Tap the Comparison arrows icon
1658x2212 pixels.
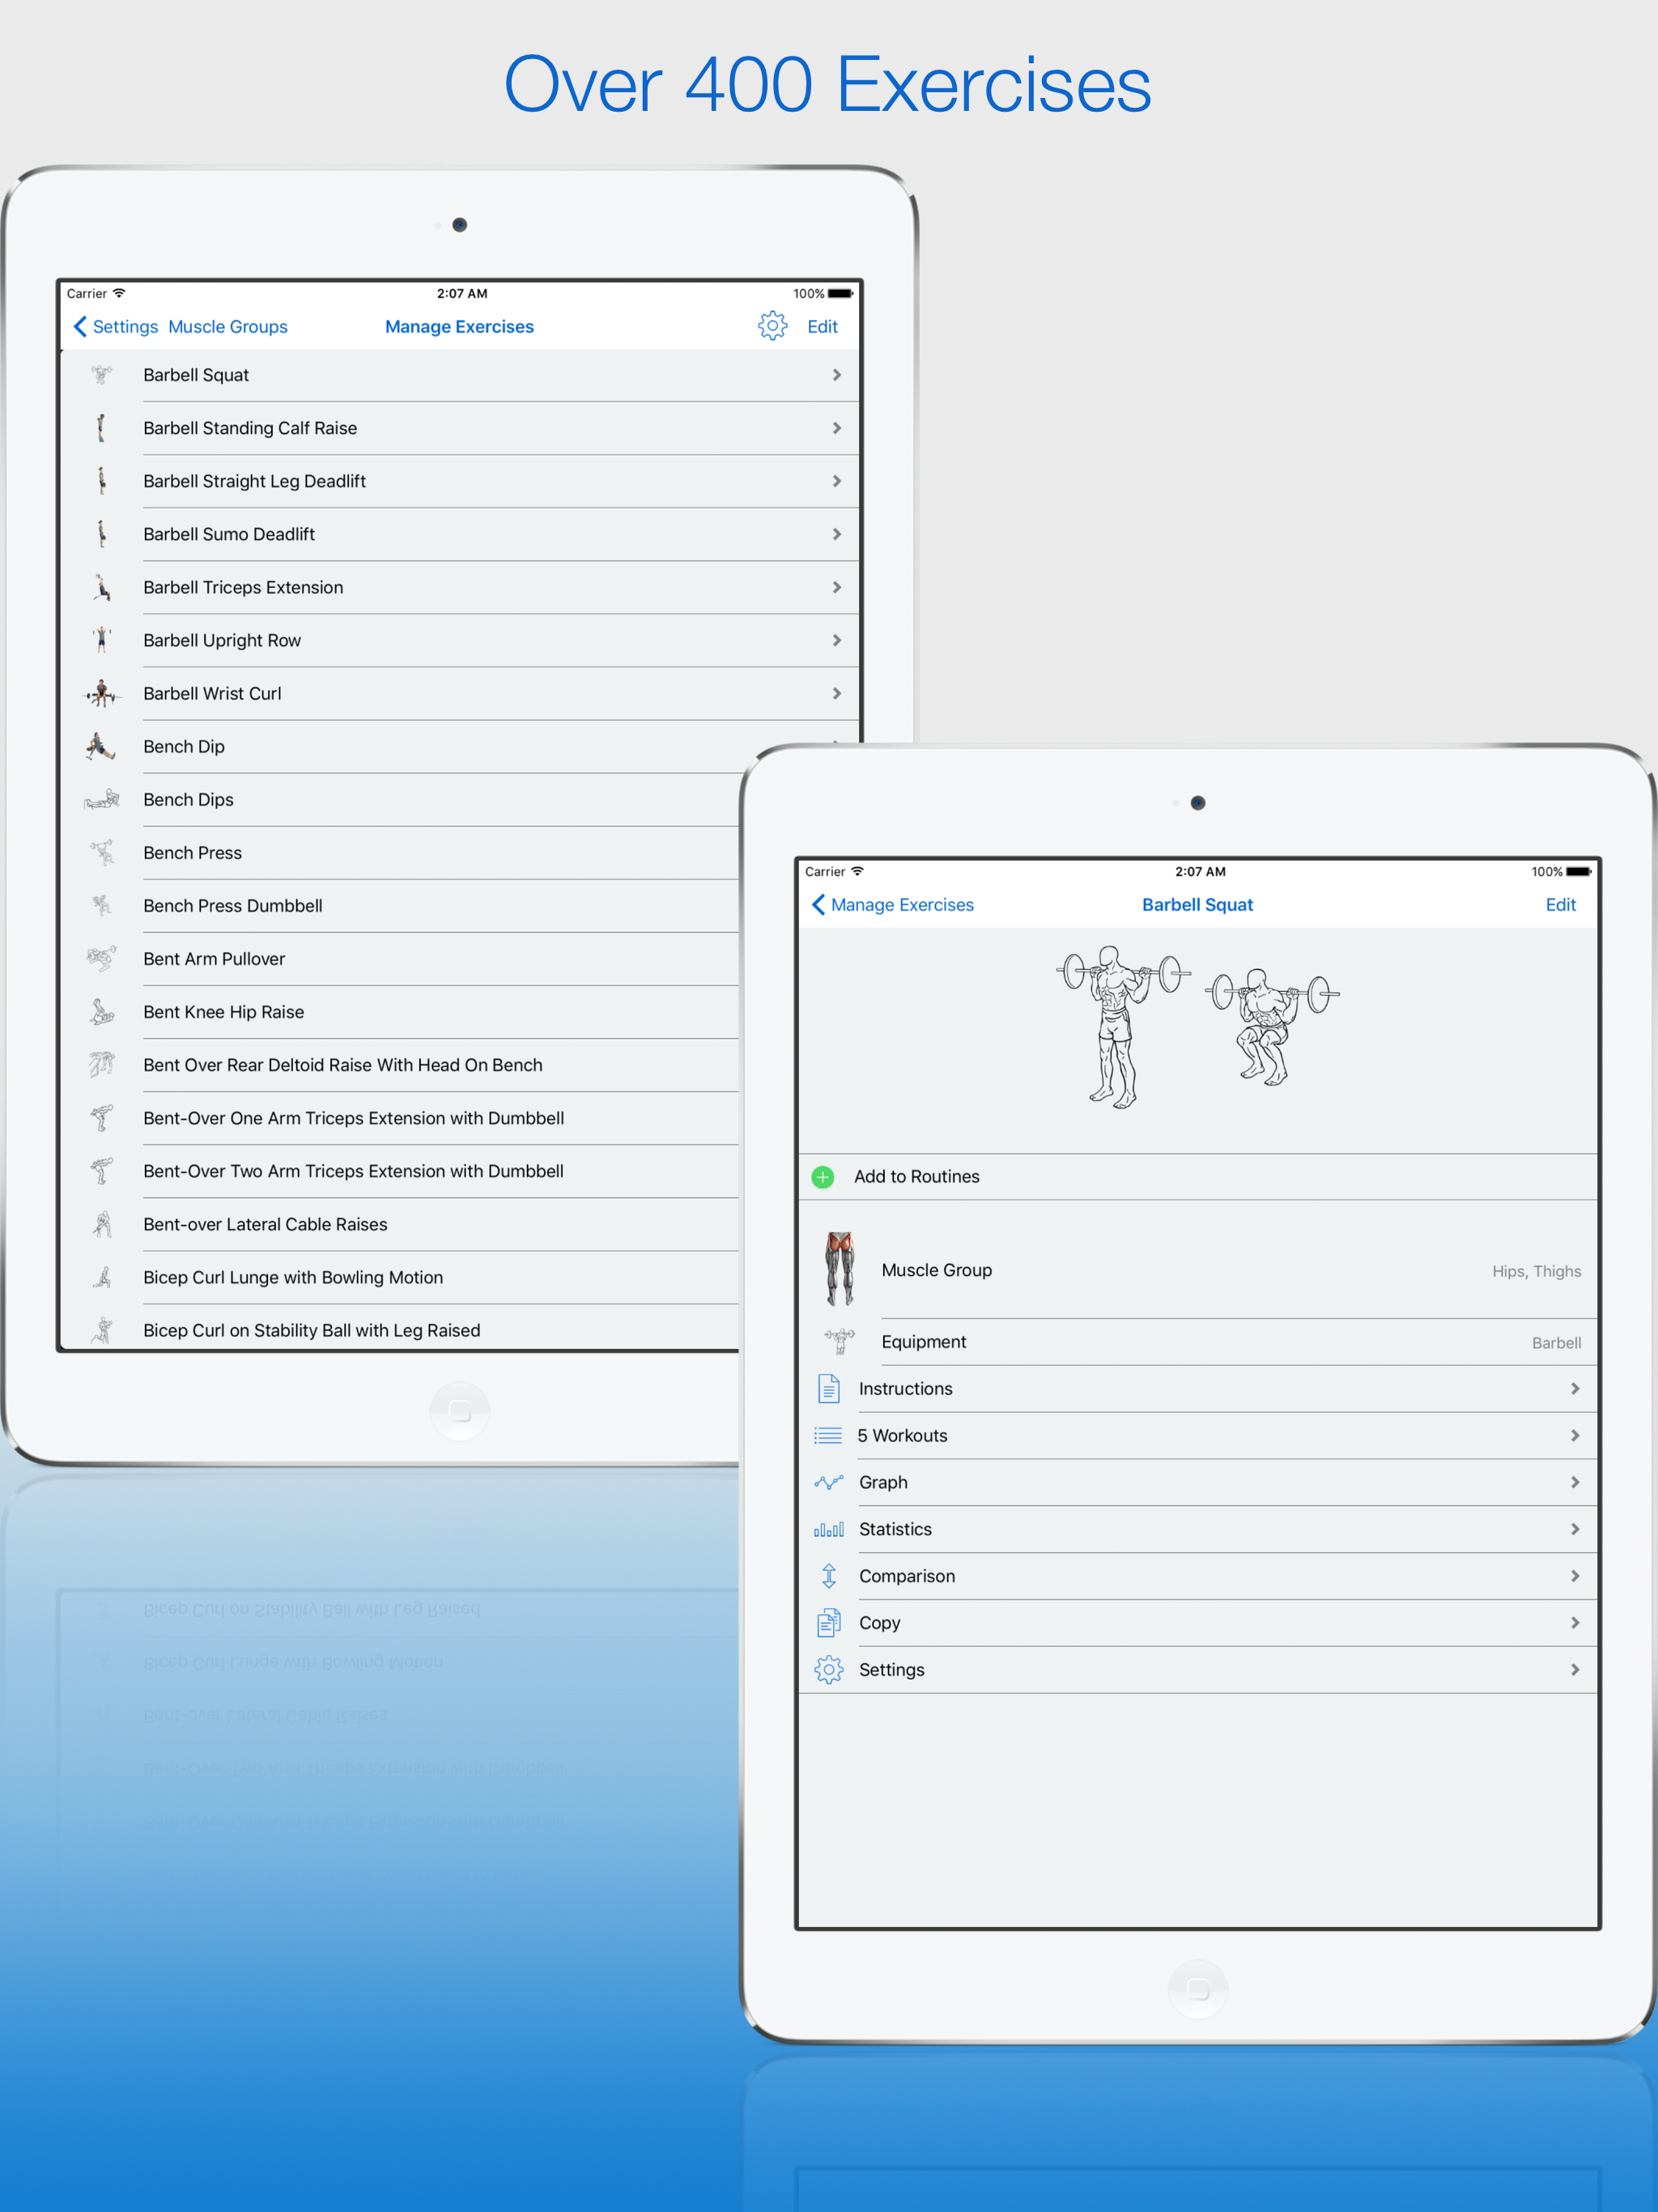click(x=828, y=1576)
